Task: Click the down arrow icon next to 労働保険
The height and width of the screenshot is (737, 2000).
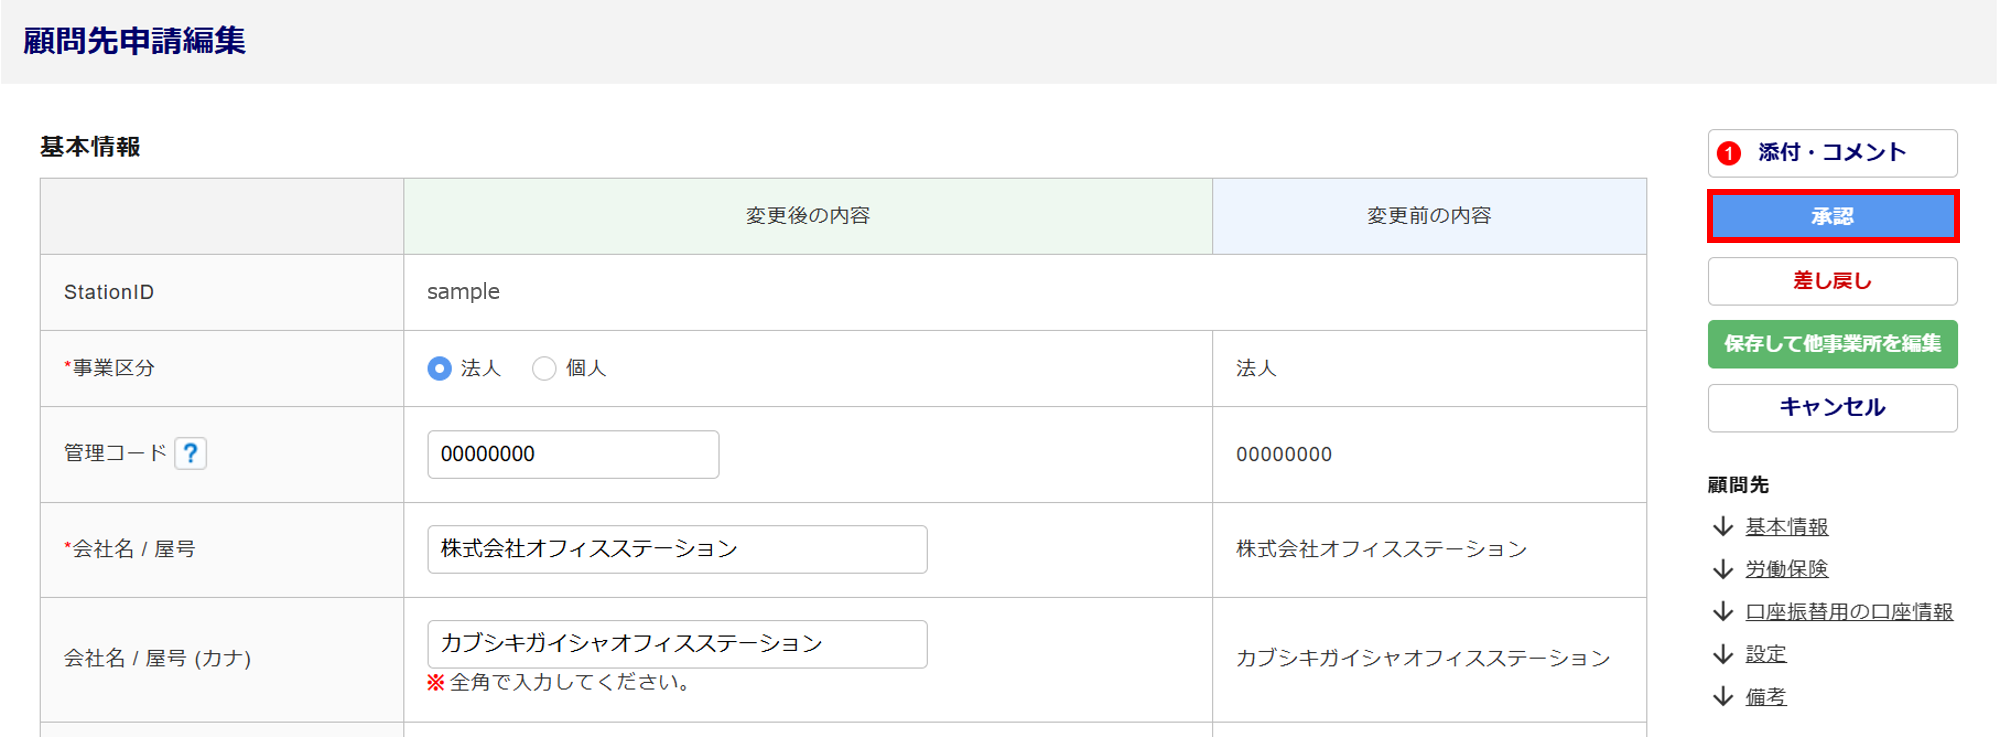Action: (1723, 569)
